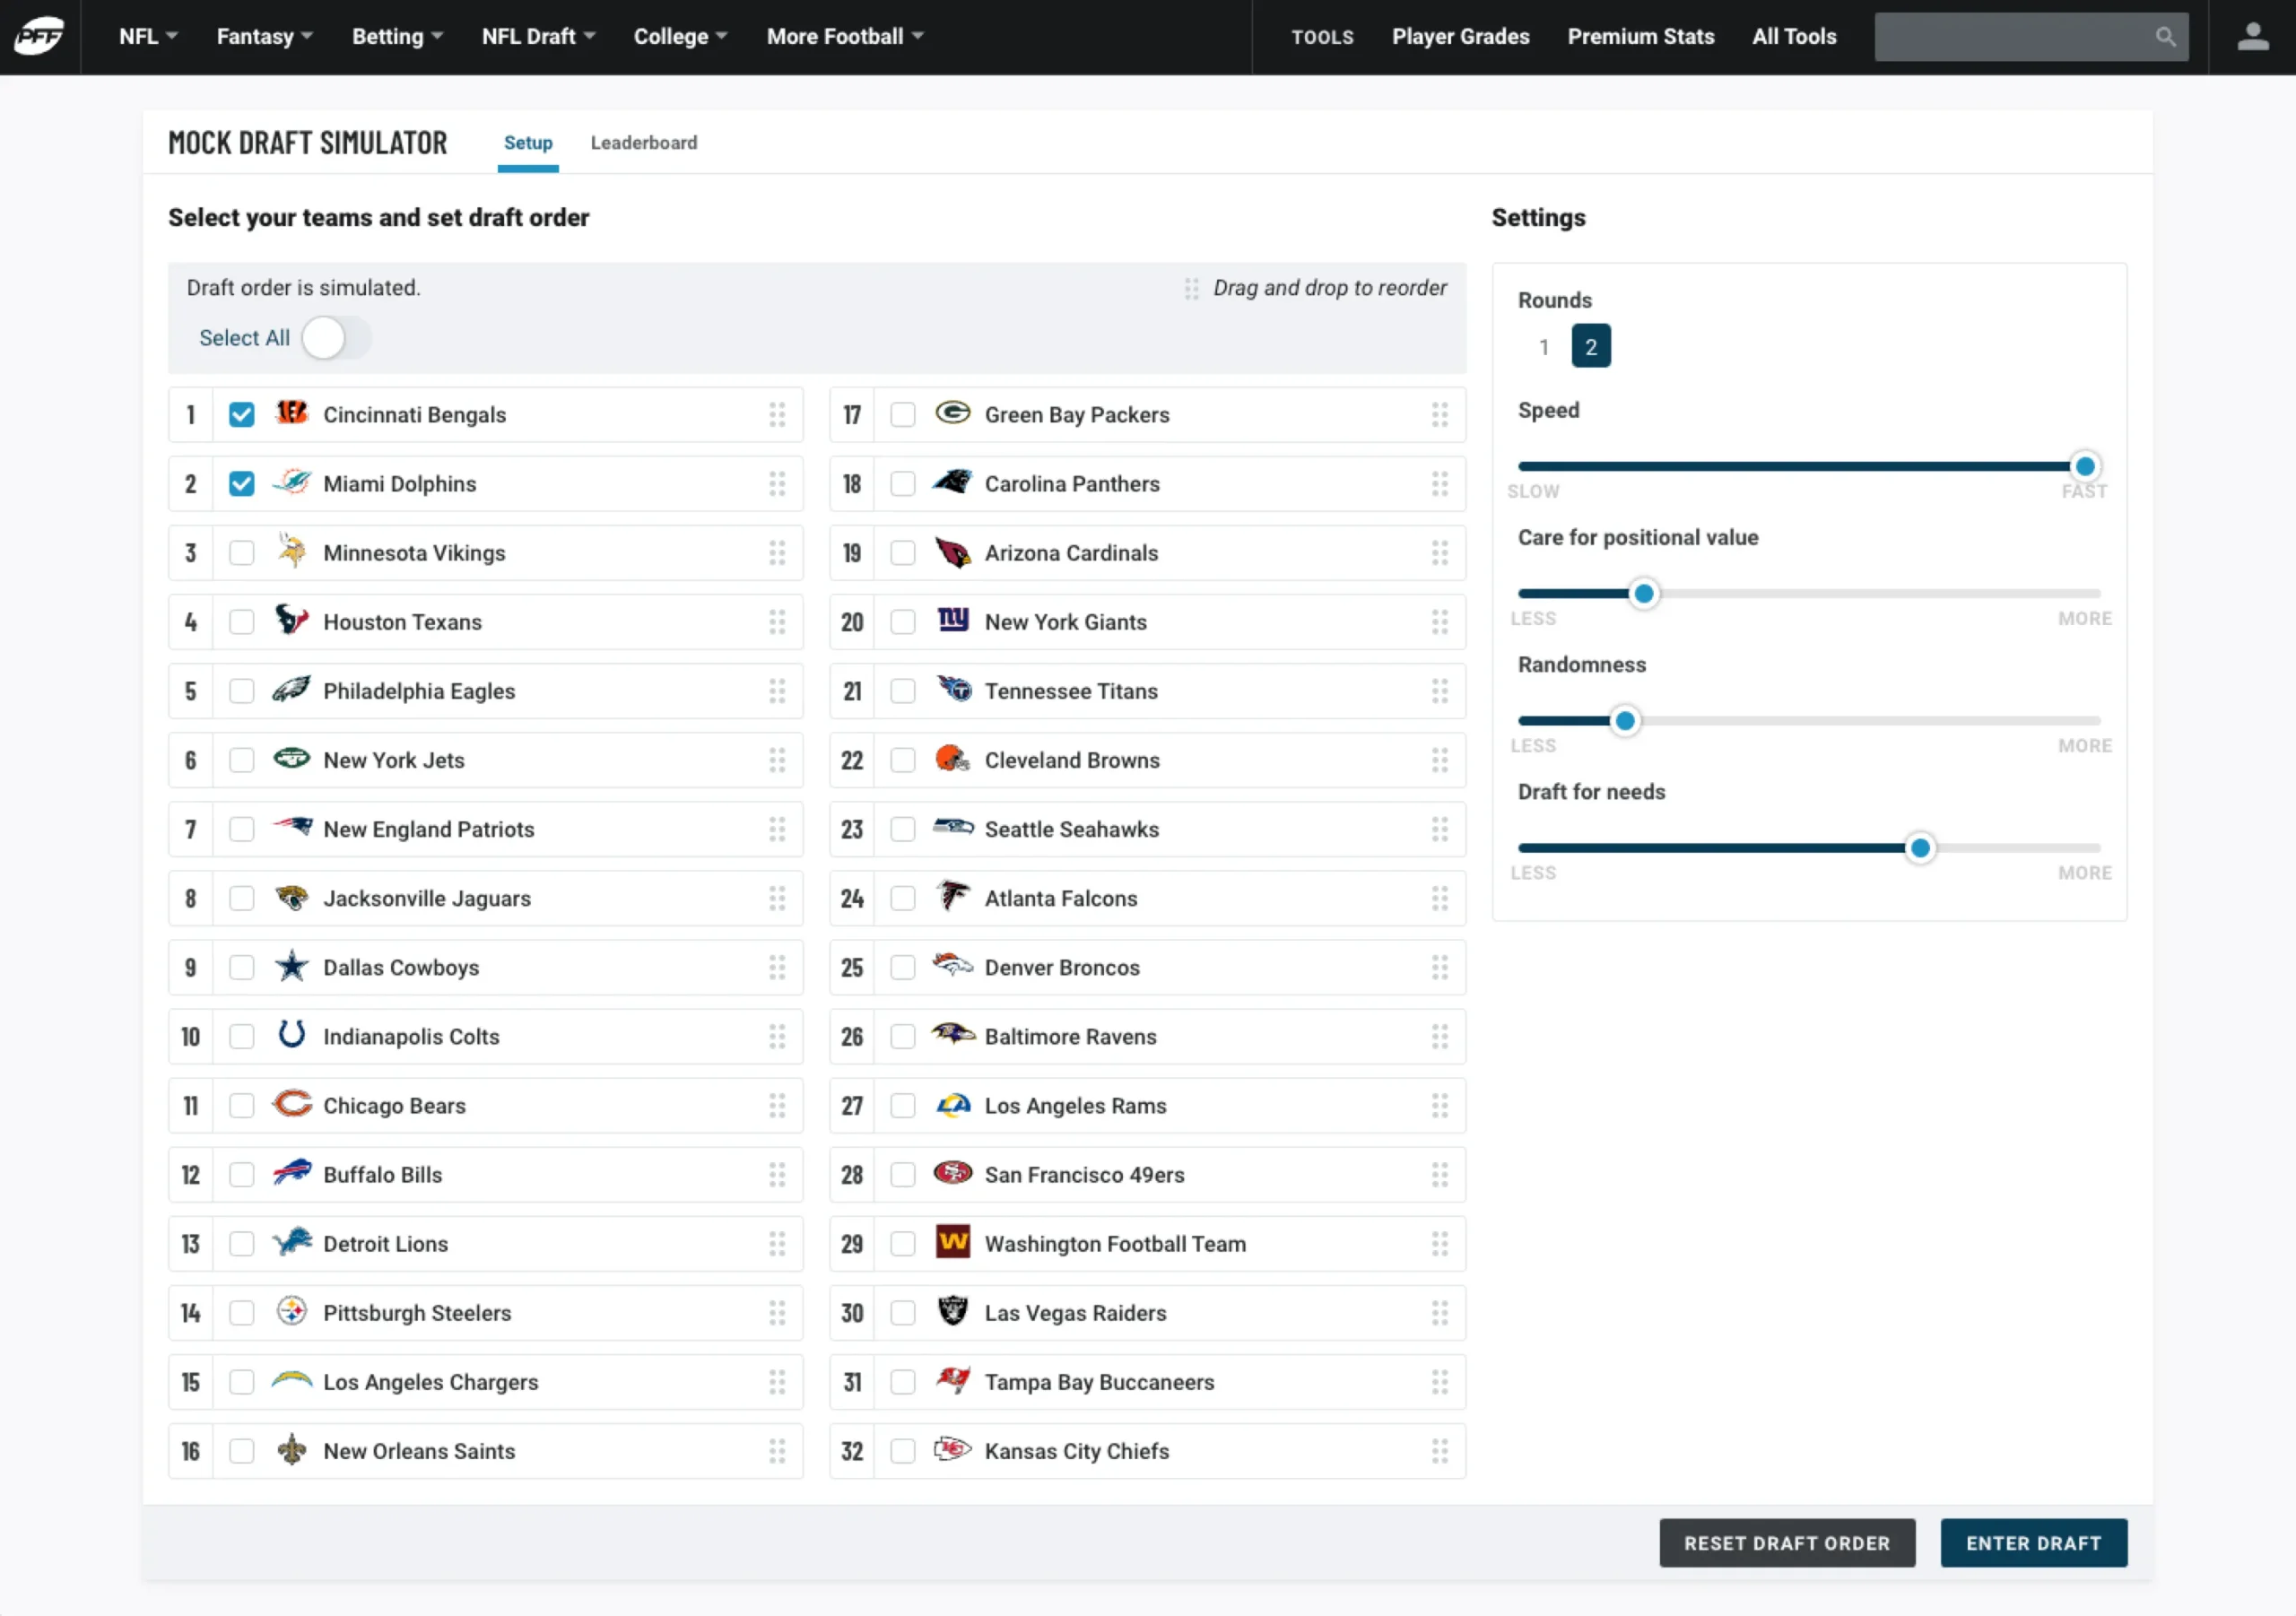
Task: Grab the drag handle for Tennessee Titans
Action: [1439, 691]
